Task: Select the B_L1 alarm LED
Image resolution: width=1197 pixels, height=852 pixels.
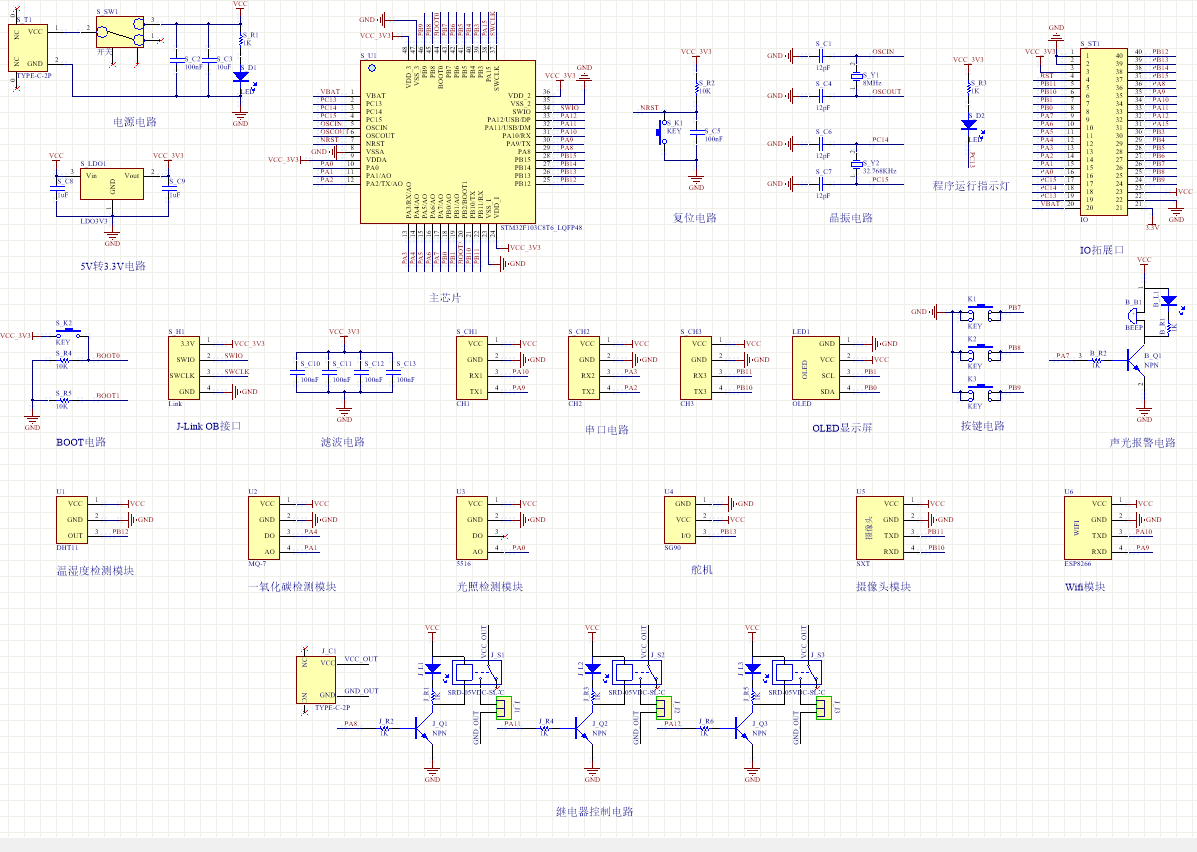Action: coord(1169,301)
